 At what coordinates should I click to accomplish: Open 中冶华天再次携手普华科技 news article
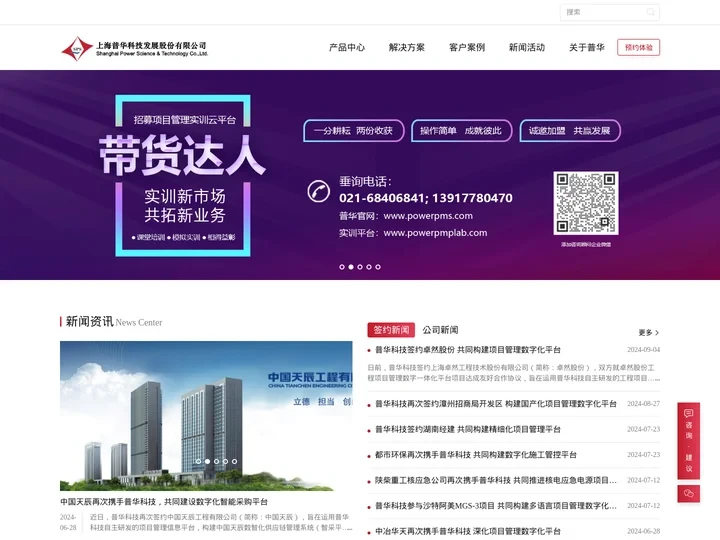pos(467,531)
